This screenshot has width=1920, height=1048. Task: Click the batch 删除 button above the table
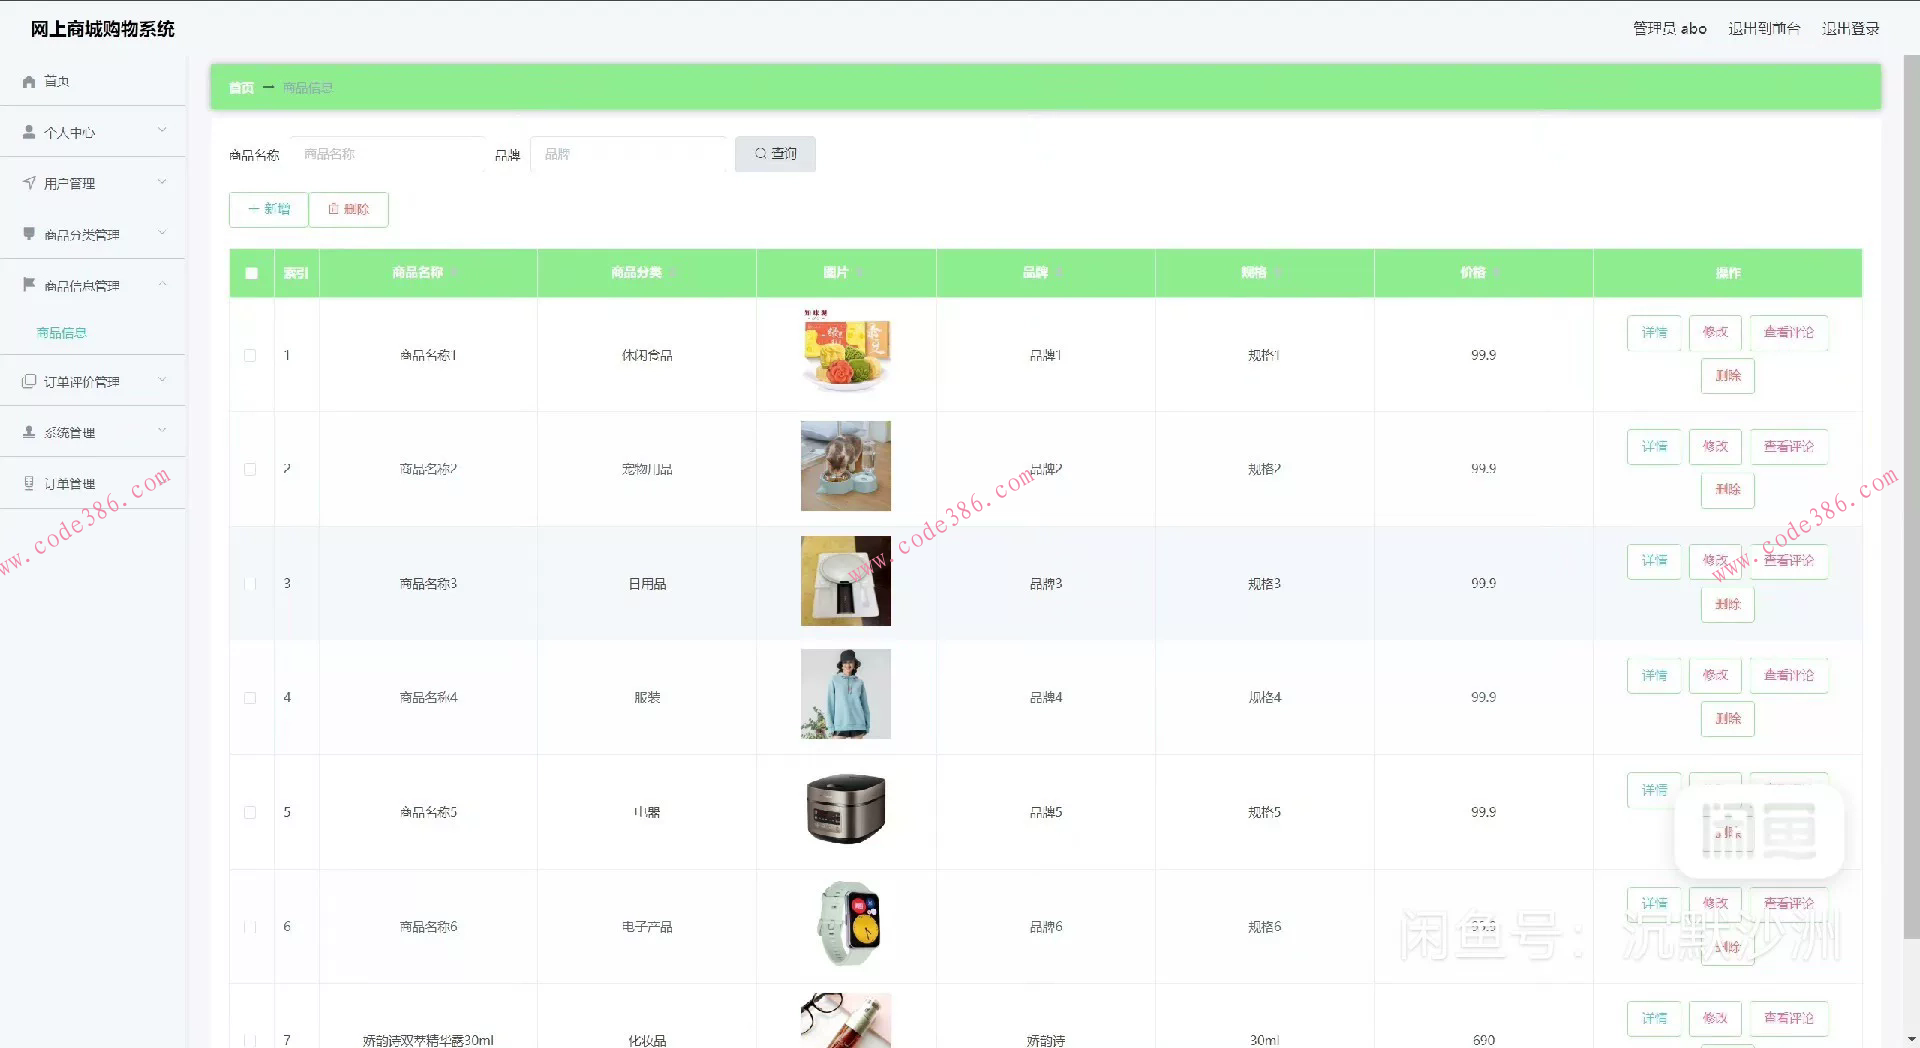[348, 209]
